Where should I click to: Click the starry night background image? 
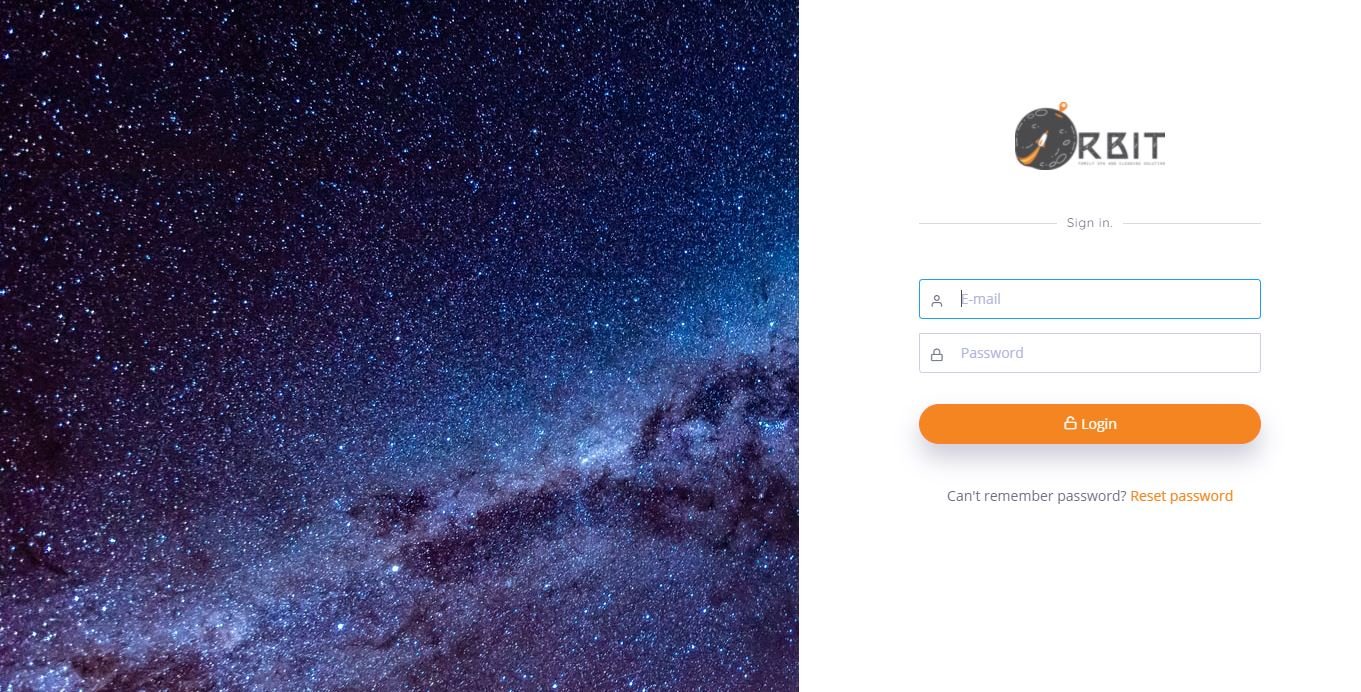(399, 346)
